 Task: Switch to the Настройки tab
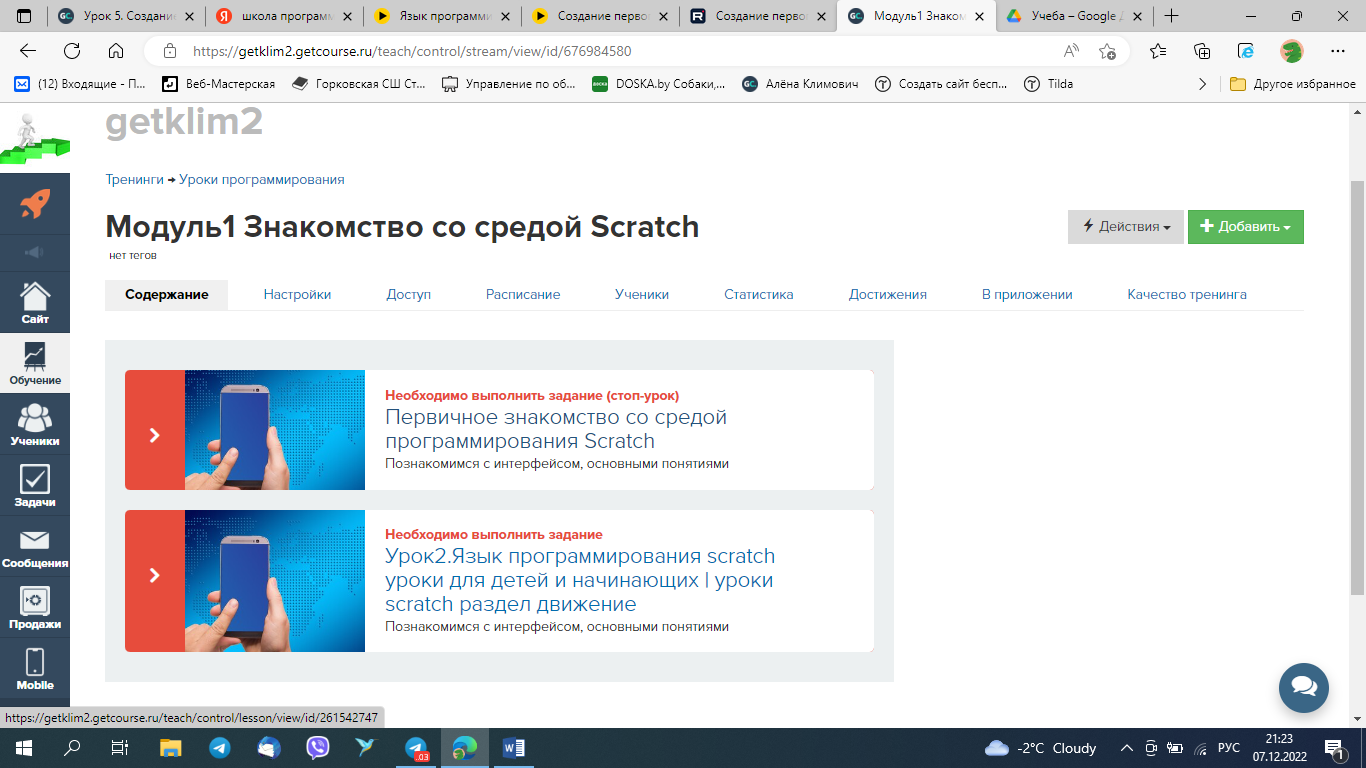pyautogui.click(x=297, y=295)
